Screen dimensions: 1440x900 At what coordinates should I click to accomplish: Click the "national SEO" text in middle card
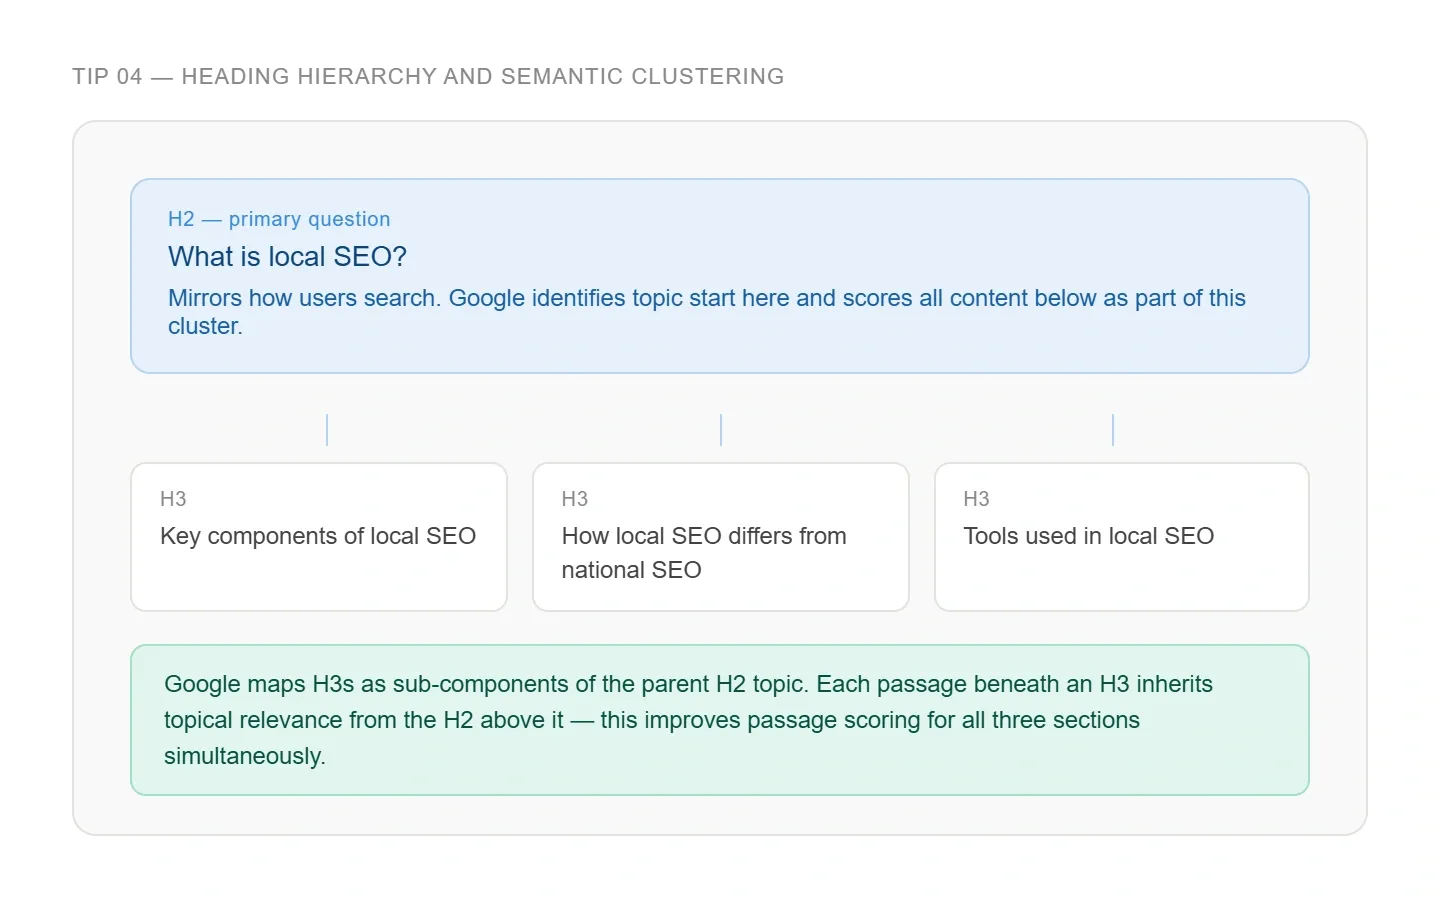click(x=631, y=570)
